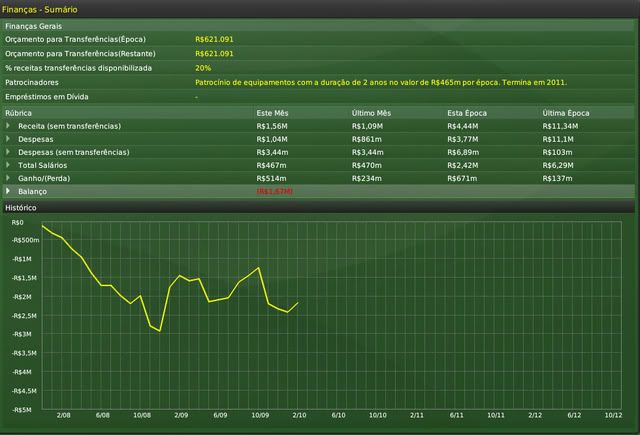Click the Finanças - Sumário title
This screenshot has height=435, width=640.
pyautogui.click(x=40, y=9)
